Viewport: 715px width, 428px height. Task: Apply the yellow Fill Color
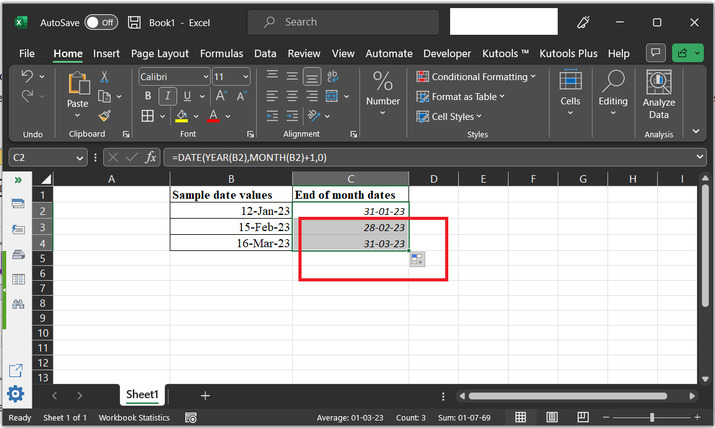click(x=181, y=116)
